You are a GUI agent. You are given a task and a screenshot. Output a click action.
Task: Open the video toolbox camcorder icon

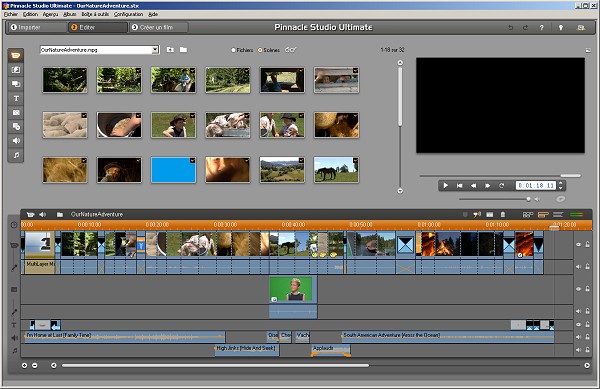(x=31, y=215)
